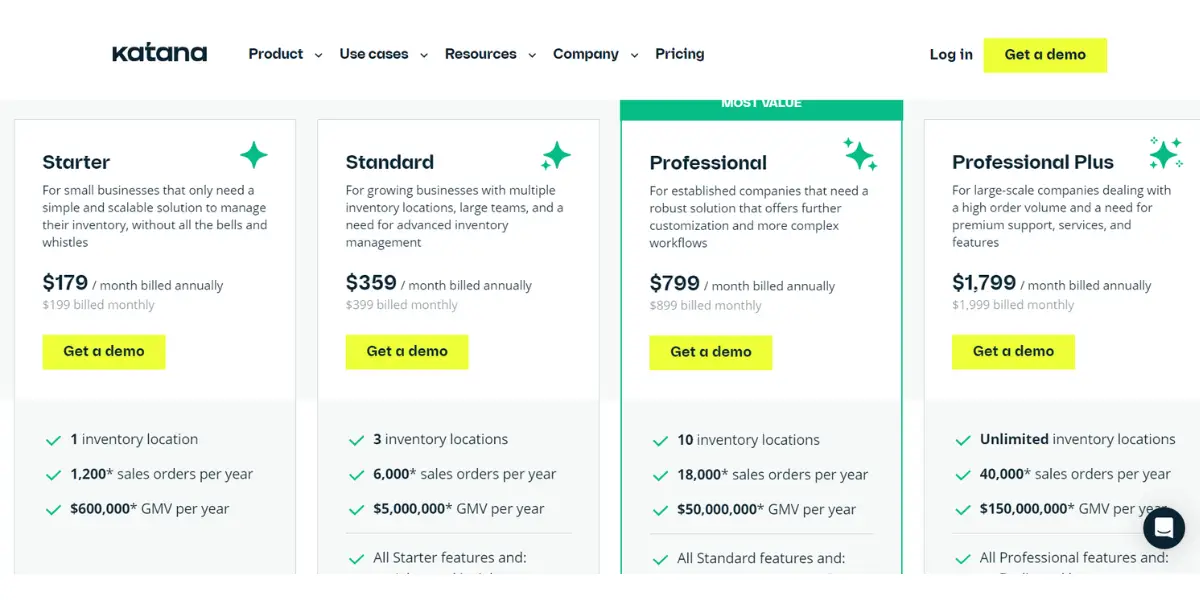Expand the Use cases dropdown chevron
Viewport: 1200px width, 600px height.
[x=423, y=55]
